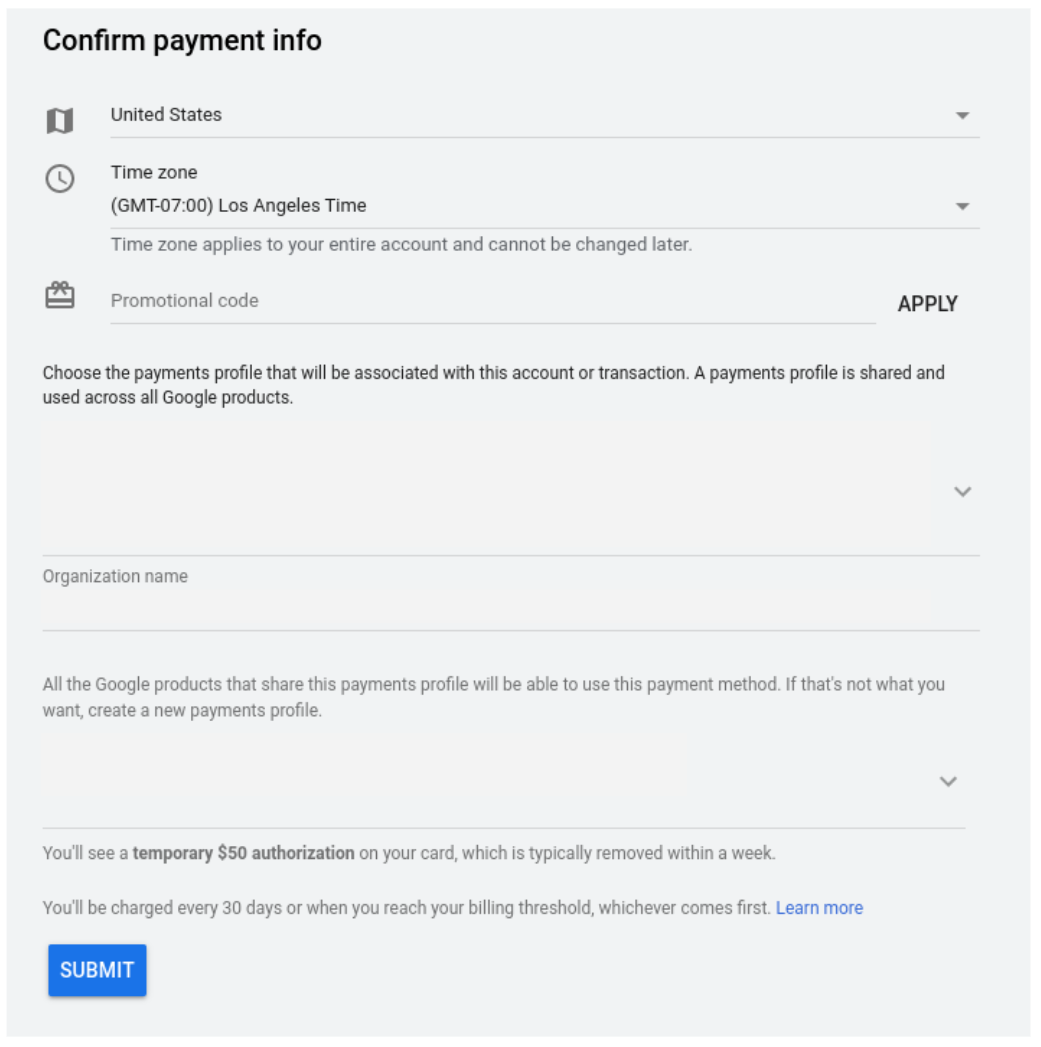This screenshot has width=1041, height=1047.
Task: Open the Los Angeles Time zone selector
Action: click(530, 206)
